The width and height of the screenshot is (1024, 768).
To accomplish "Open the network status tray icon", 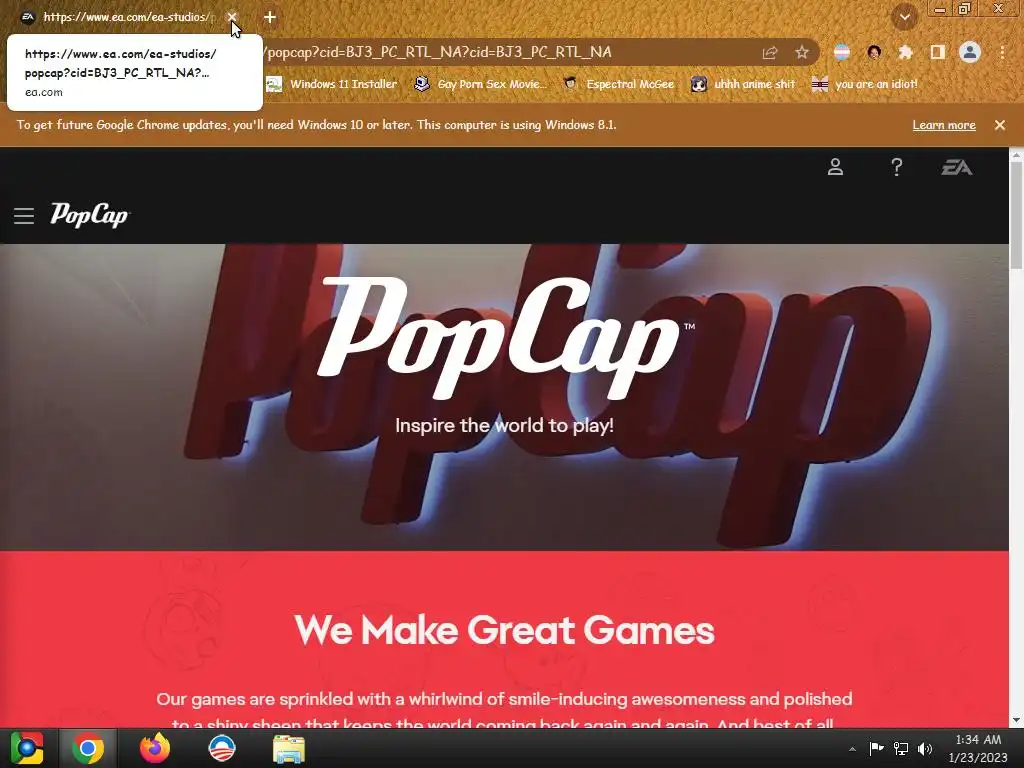I will tap(901, 748).
